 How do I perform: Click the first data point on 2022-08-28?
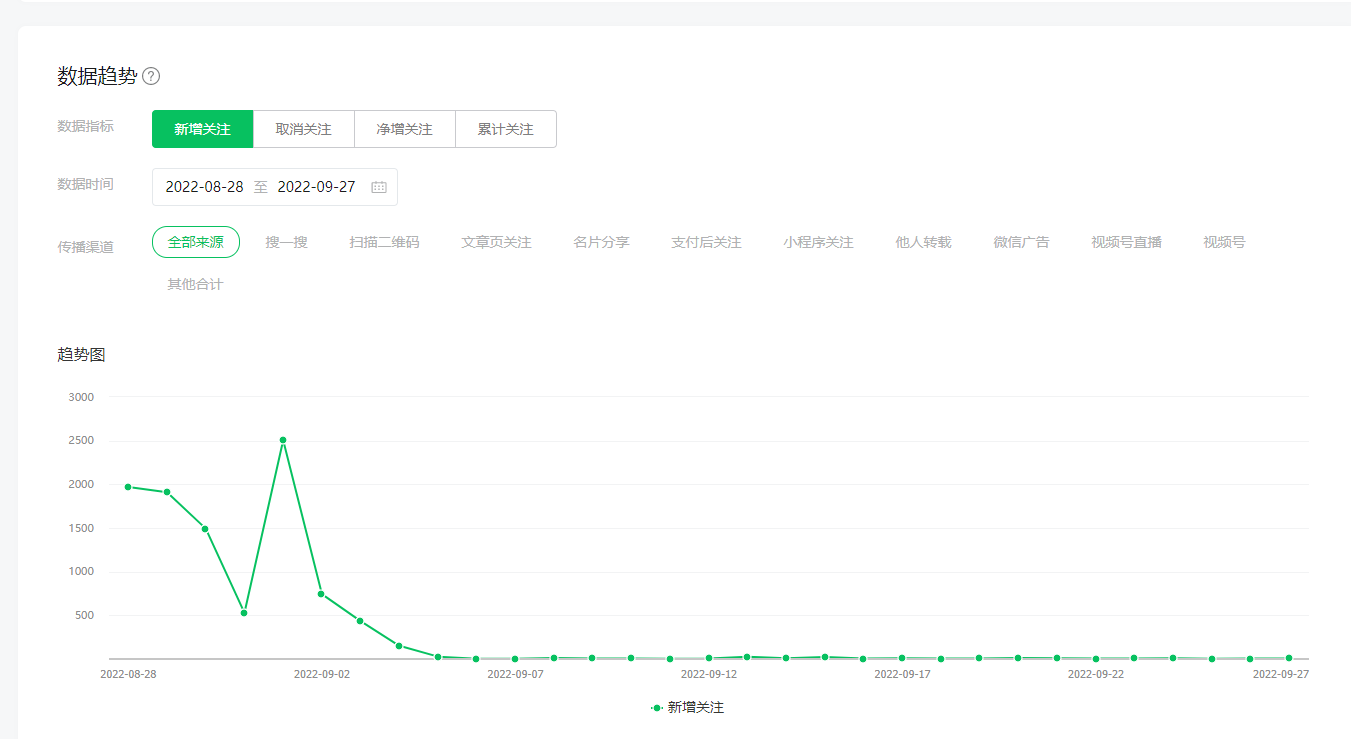click(128, 487)
